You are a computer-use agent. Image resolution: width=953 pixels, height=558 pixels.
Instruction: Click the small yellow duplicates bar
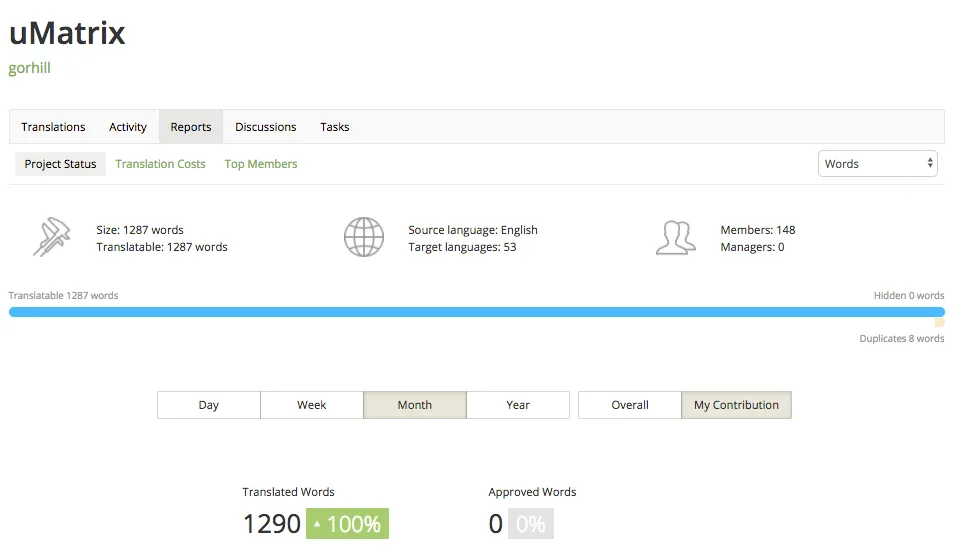pyautogui.click(x=940, y=323)
